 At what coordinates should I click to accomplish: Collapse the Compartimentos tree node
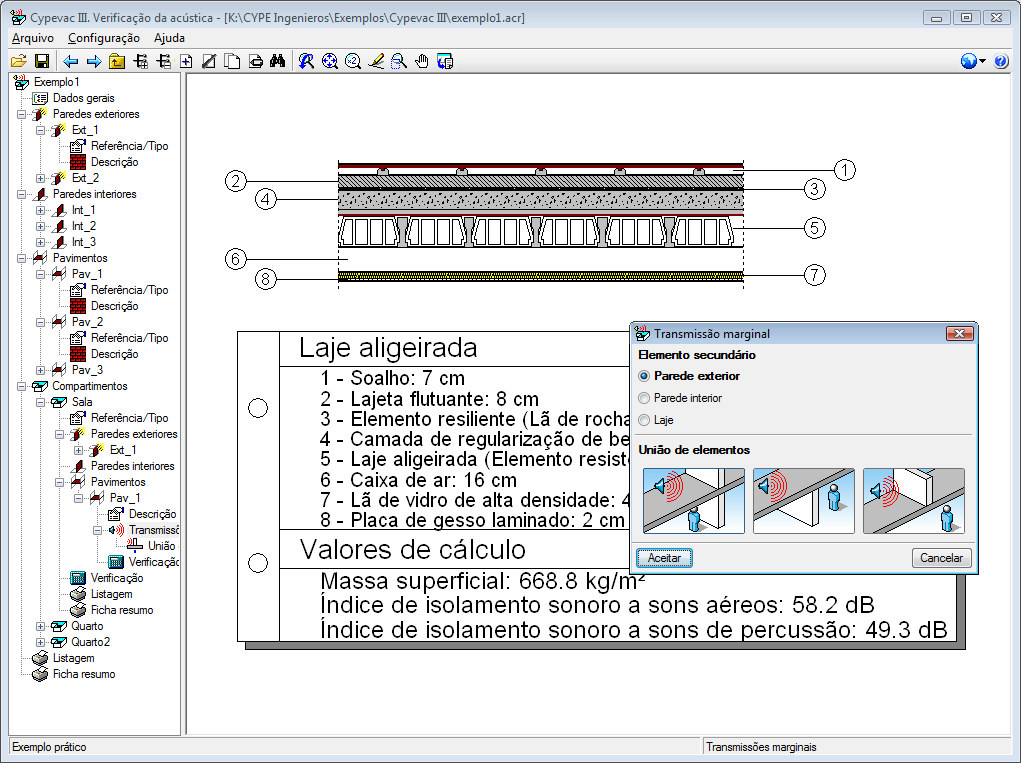point(21,386)
